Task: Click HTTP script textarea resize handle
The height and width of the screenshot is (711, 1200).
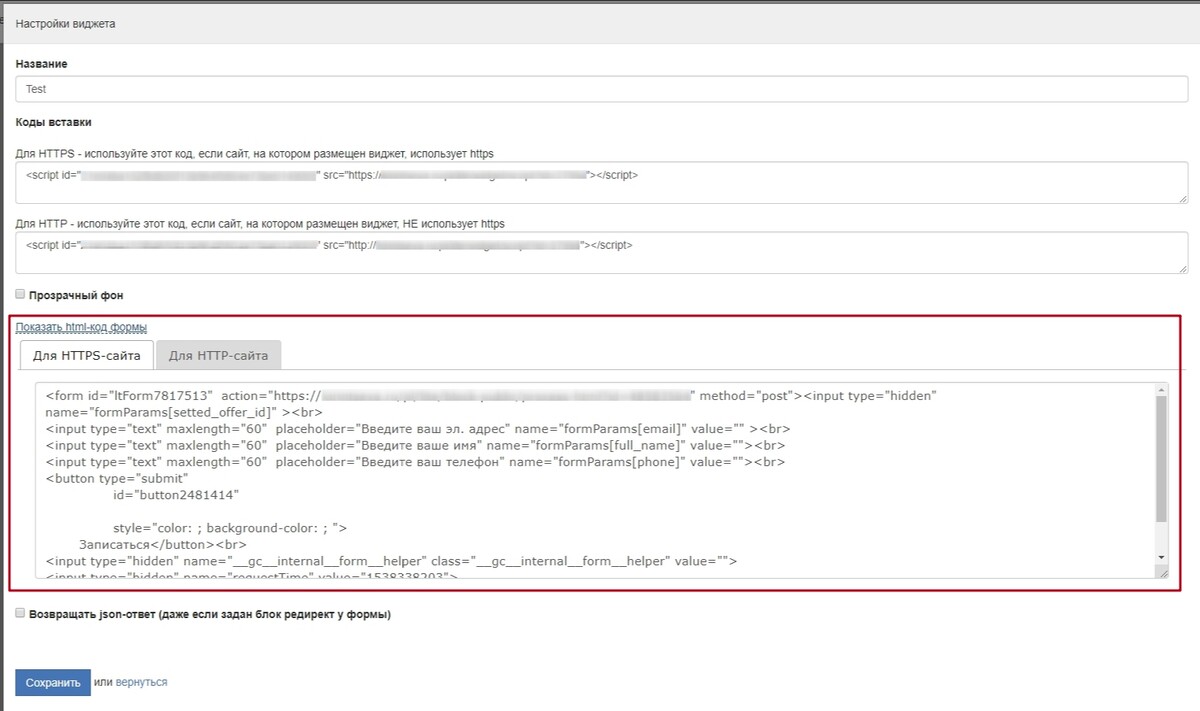Action: [x=1182, y=268]
